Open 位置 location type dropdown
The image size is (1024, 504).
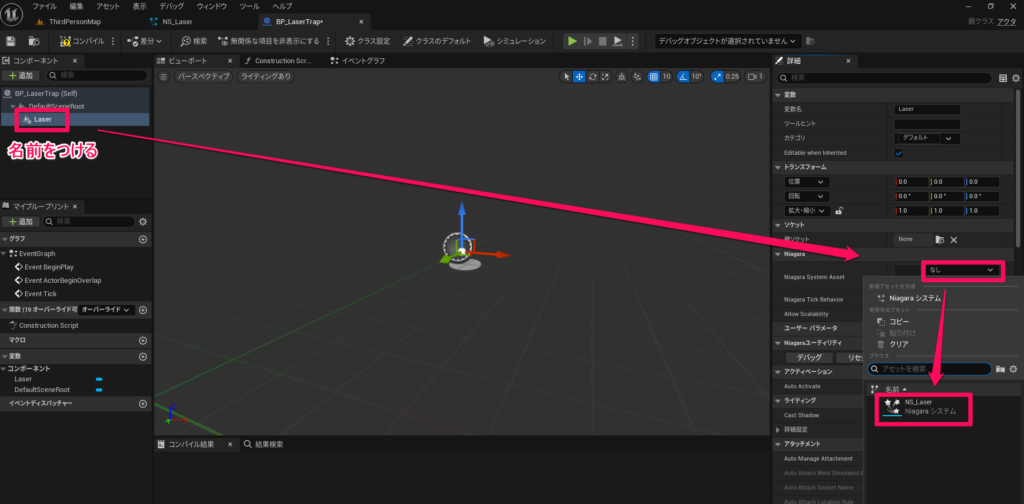click(x=807, y=181)
